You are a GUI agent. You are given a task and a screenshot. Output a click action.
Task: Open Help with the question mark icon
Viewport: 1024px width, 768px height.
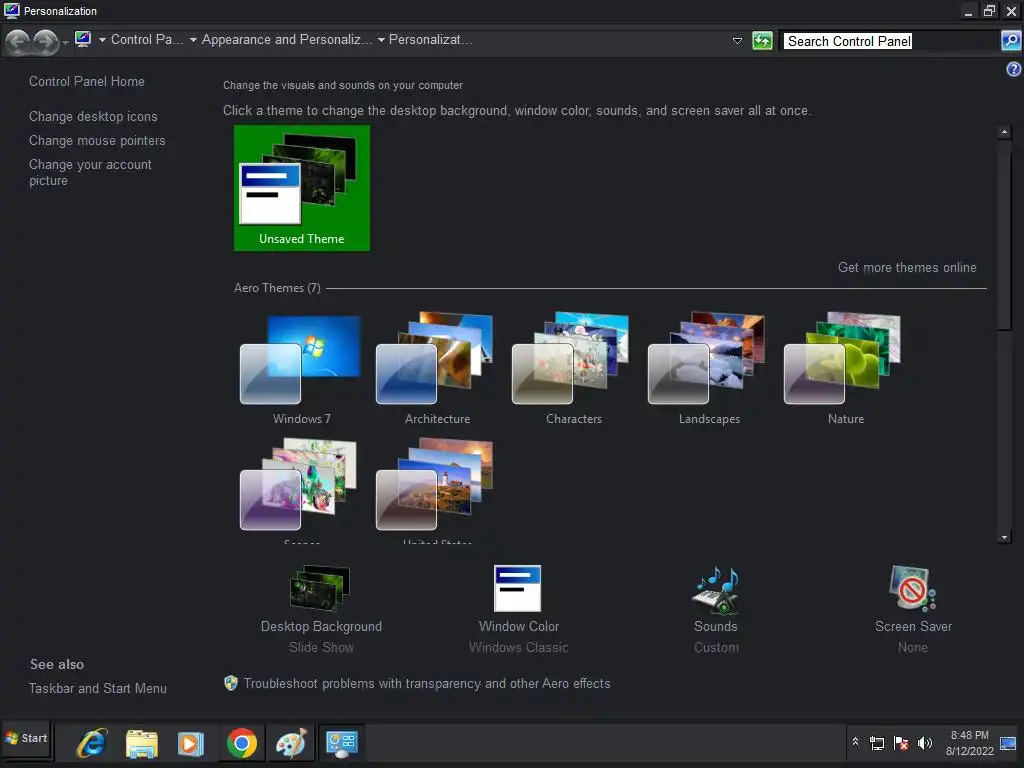point(1013,69)
